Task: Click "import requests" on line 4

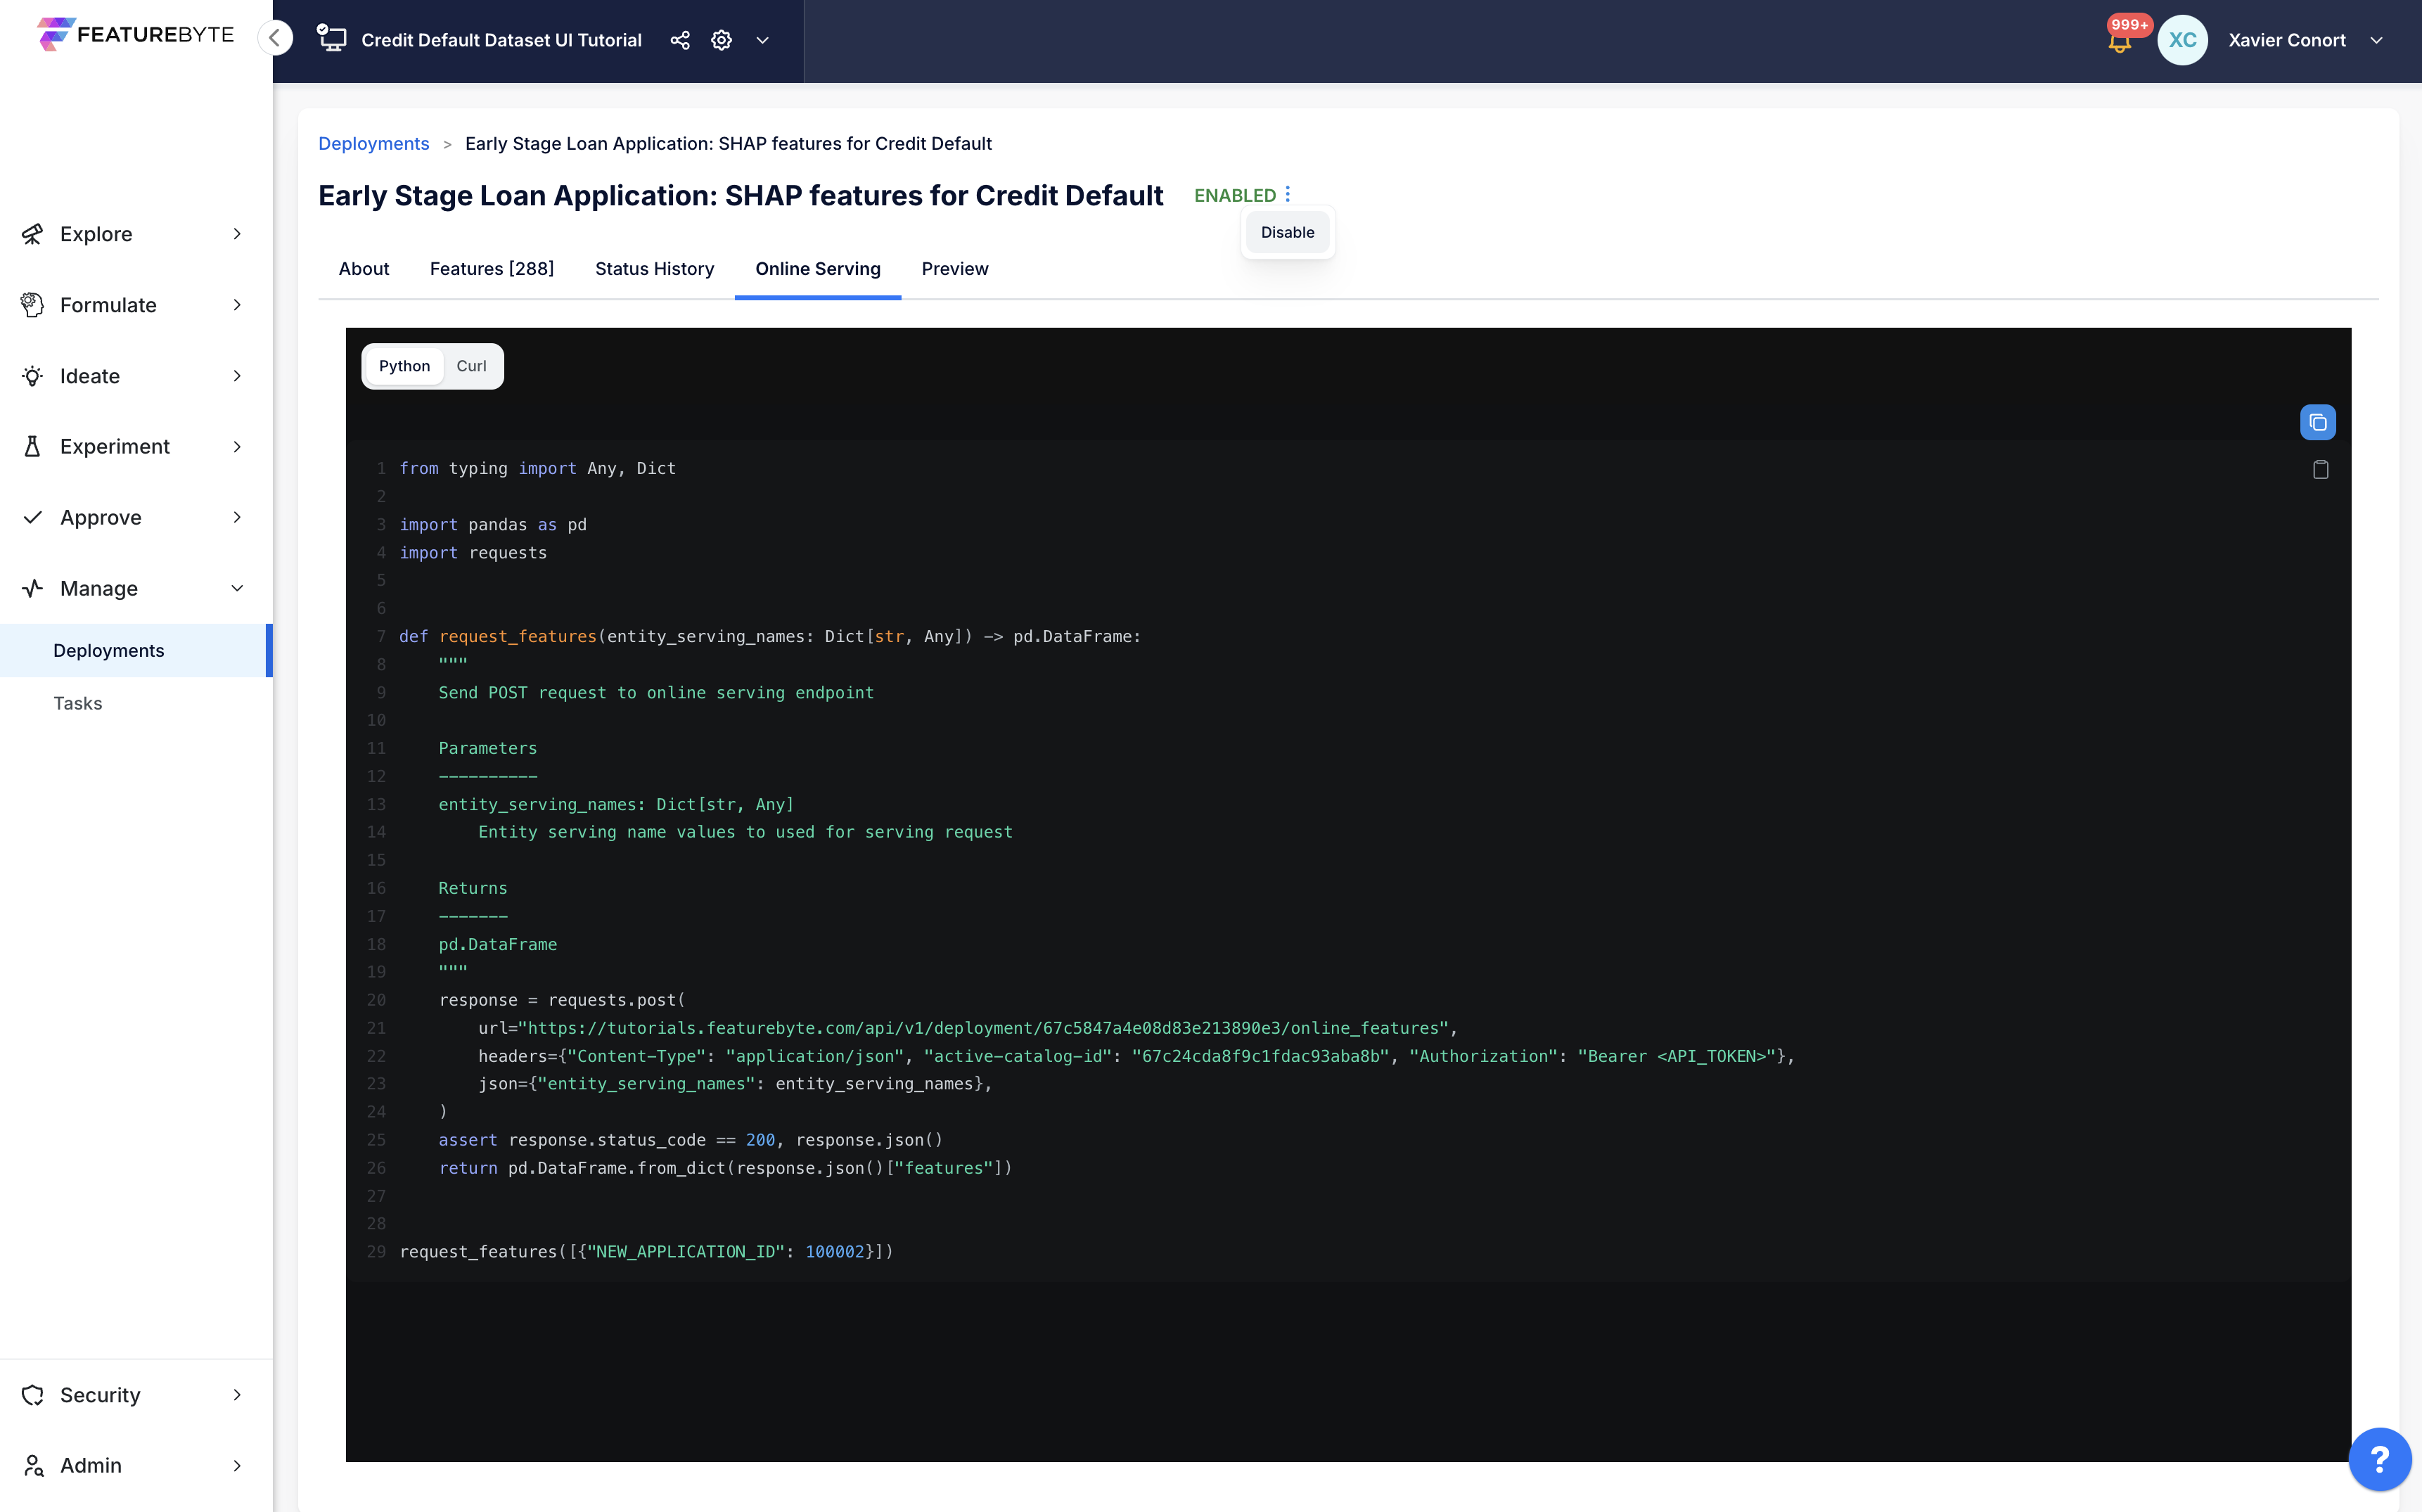Action: click(x=473, y=552)
